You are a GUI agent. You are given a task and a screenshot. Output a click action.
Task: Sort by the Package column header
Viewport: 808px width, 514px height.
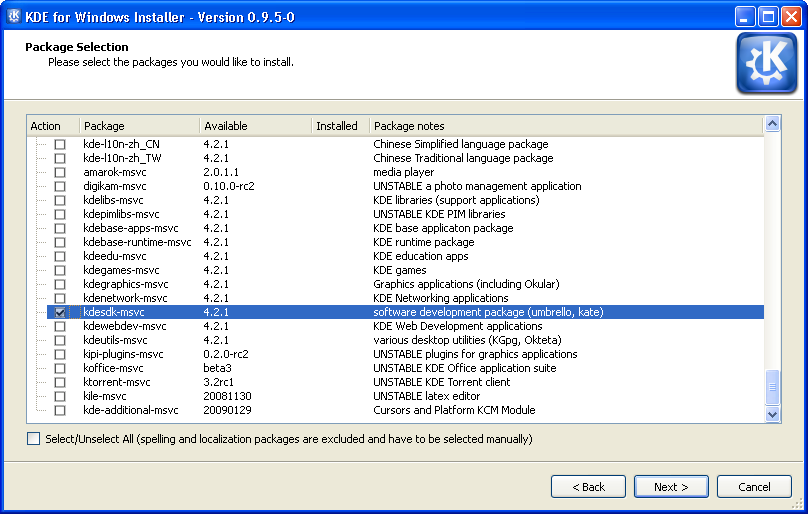(139, 126)
